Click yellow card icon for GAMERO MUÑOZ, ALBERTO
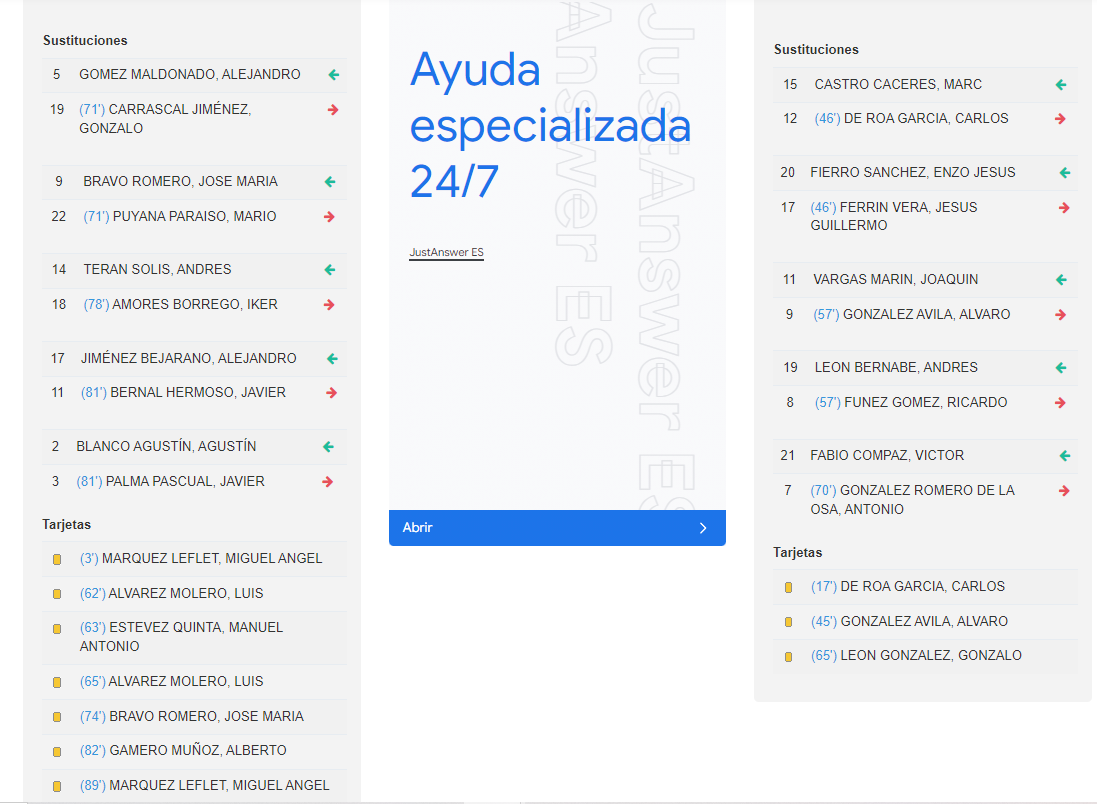 [x=57, y=752]
